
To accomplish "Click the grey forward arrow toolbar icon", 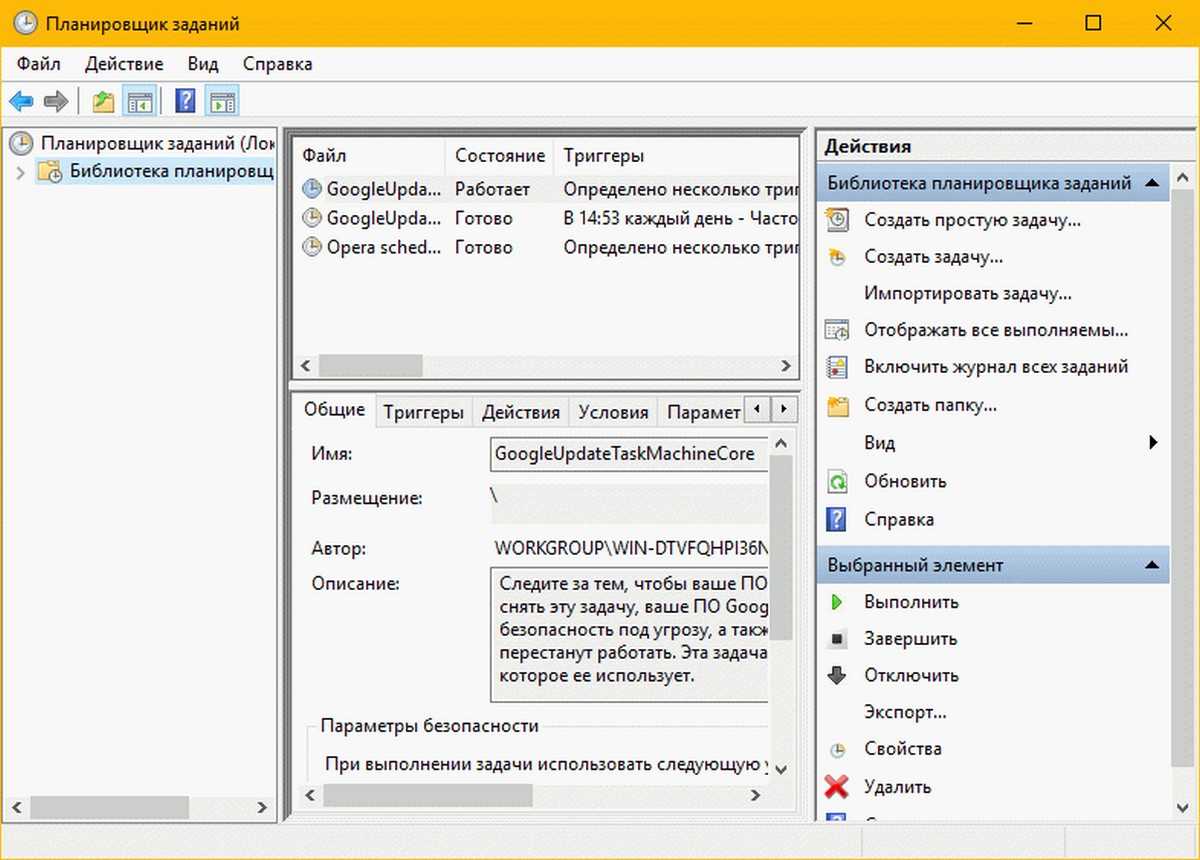I will (56, 101).
